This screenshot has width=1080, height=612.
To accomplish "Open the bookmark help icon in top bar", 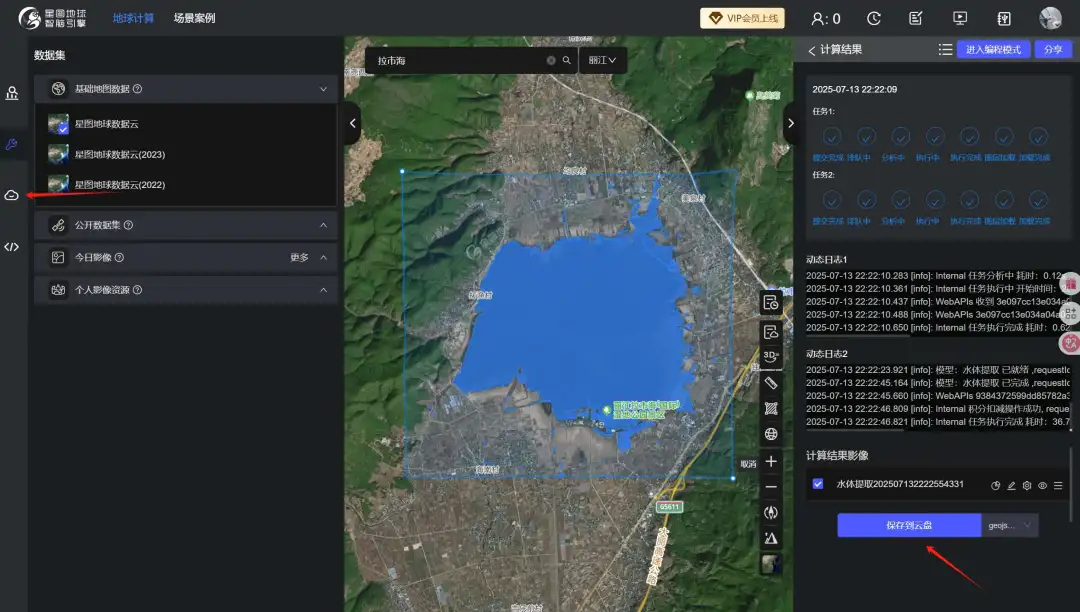I will [x=1004, y=19].
